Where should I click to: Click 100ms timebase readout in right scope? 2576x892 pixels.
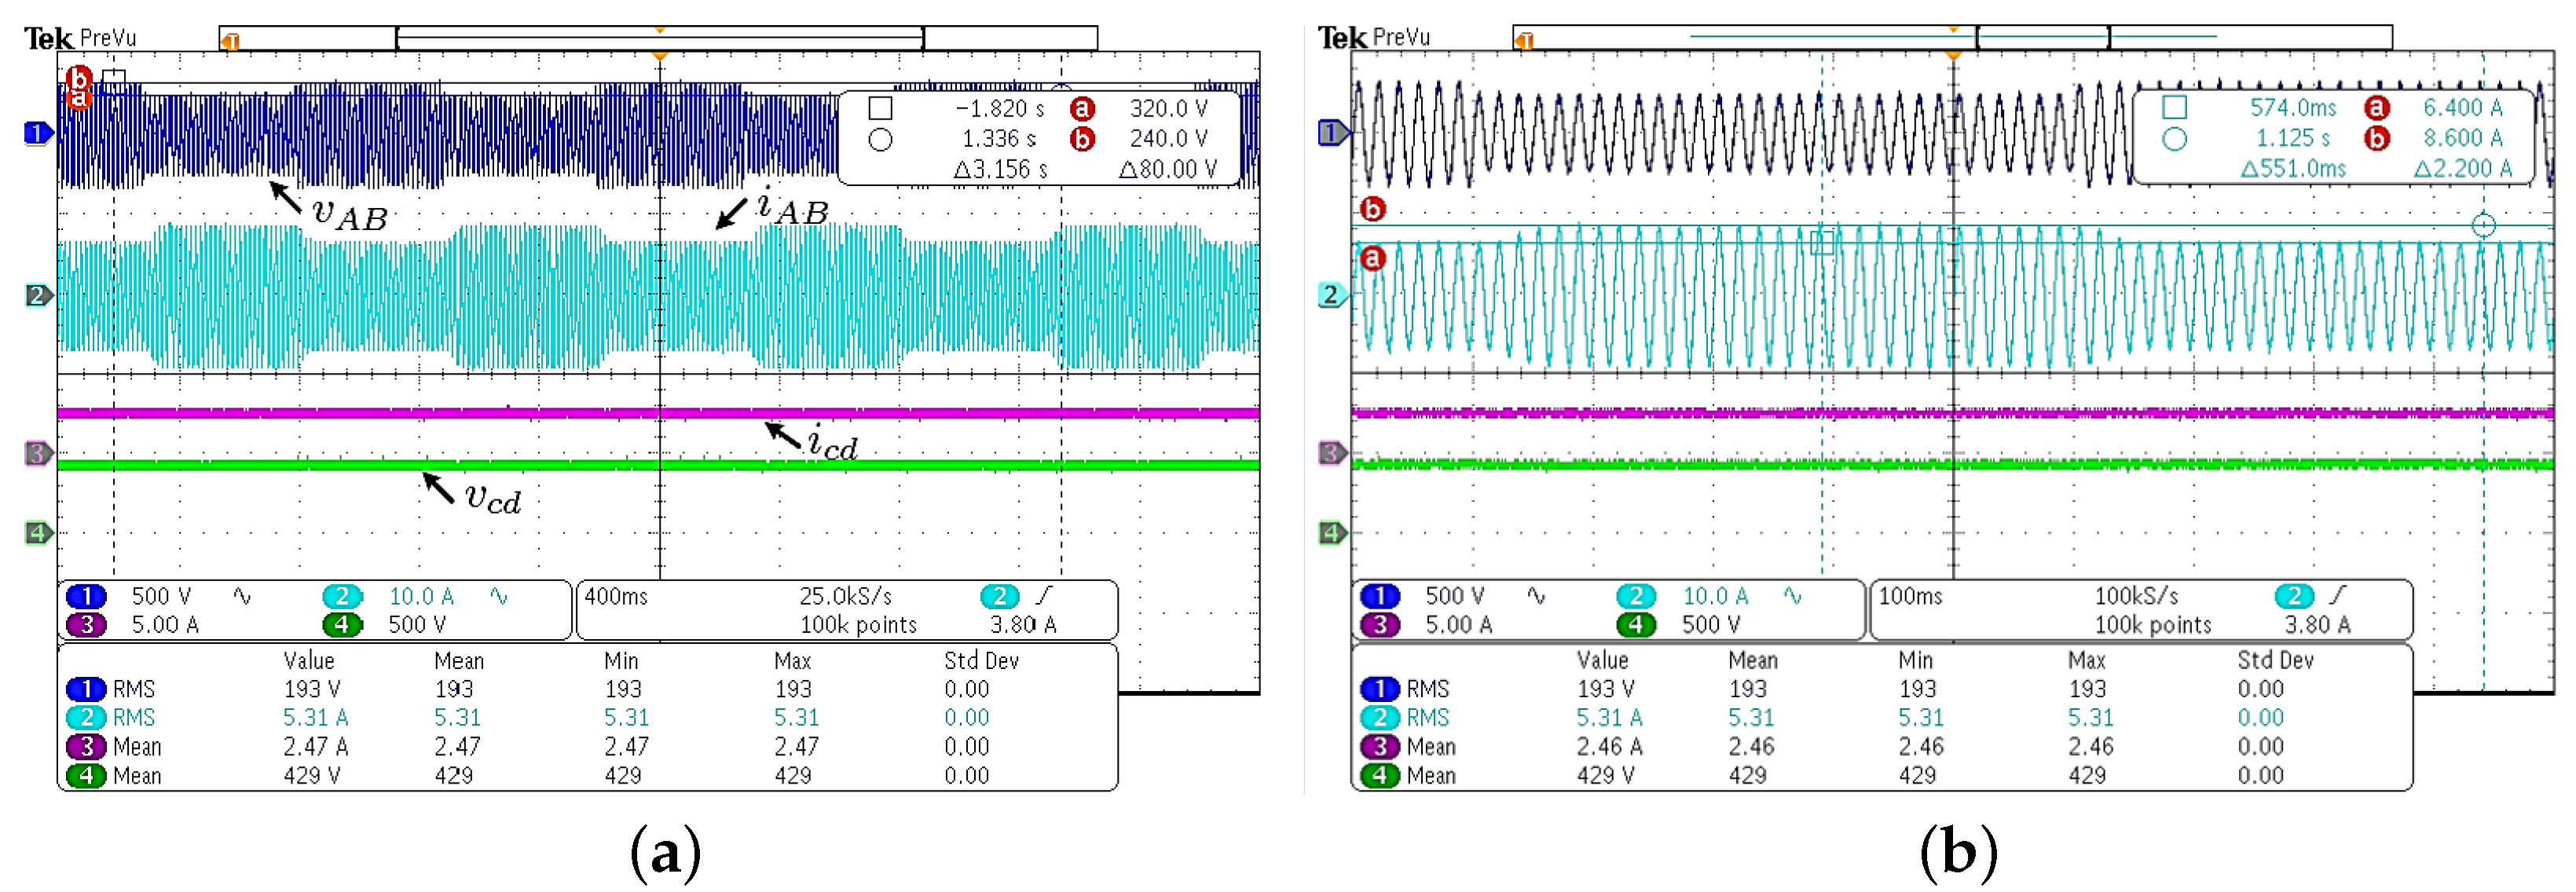(1910, 596)
